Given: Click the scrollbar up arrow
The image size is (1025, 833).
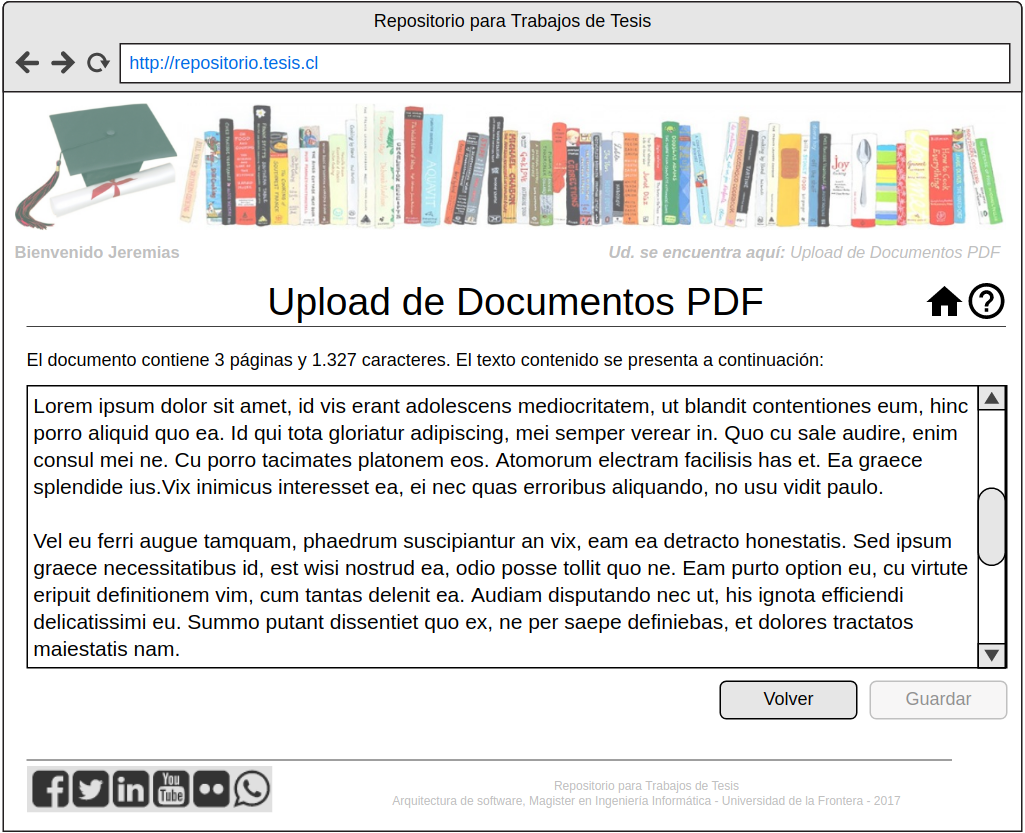Looking at the screenshot, I should (x=992, y=398).
